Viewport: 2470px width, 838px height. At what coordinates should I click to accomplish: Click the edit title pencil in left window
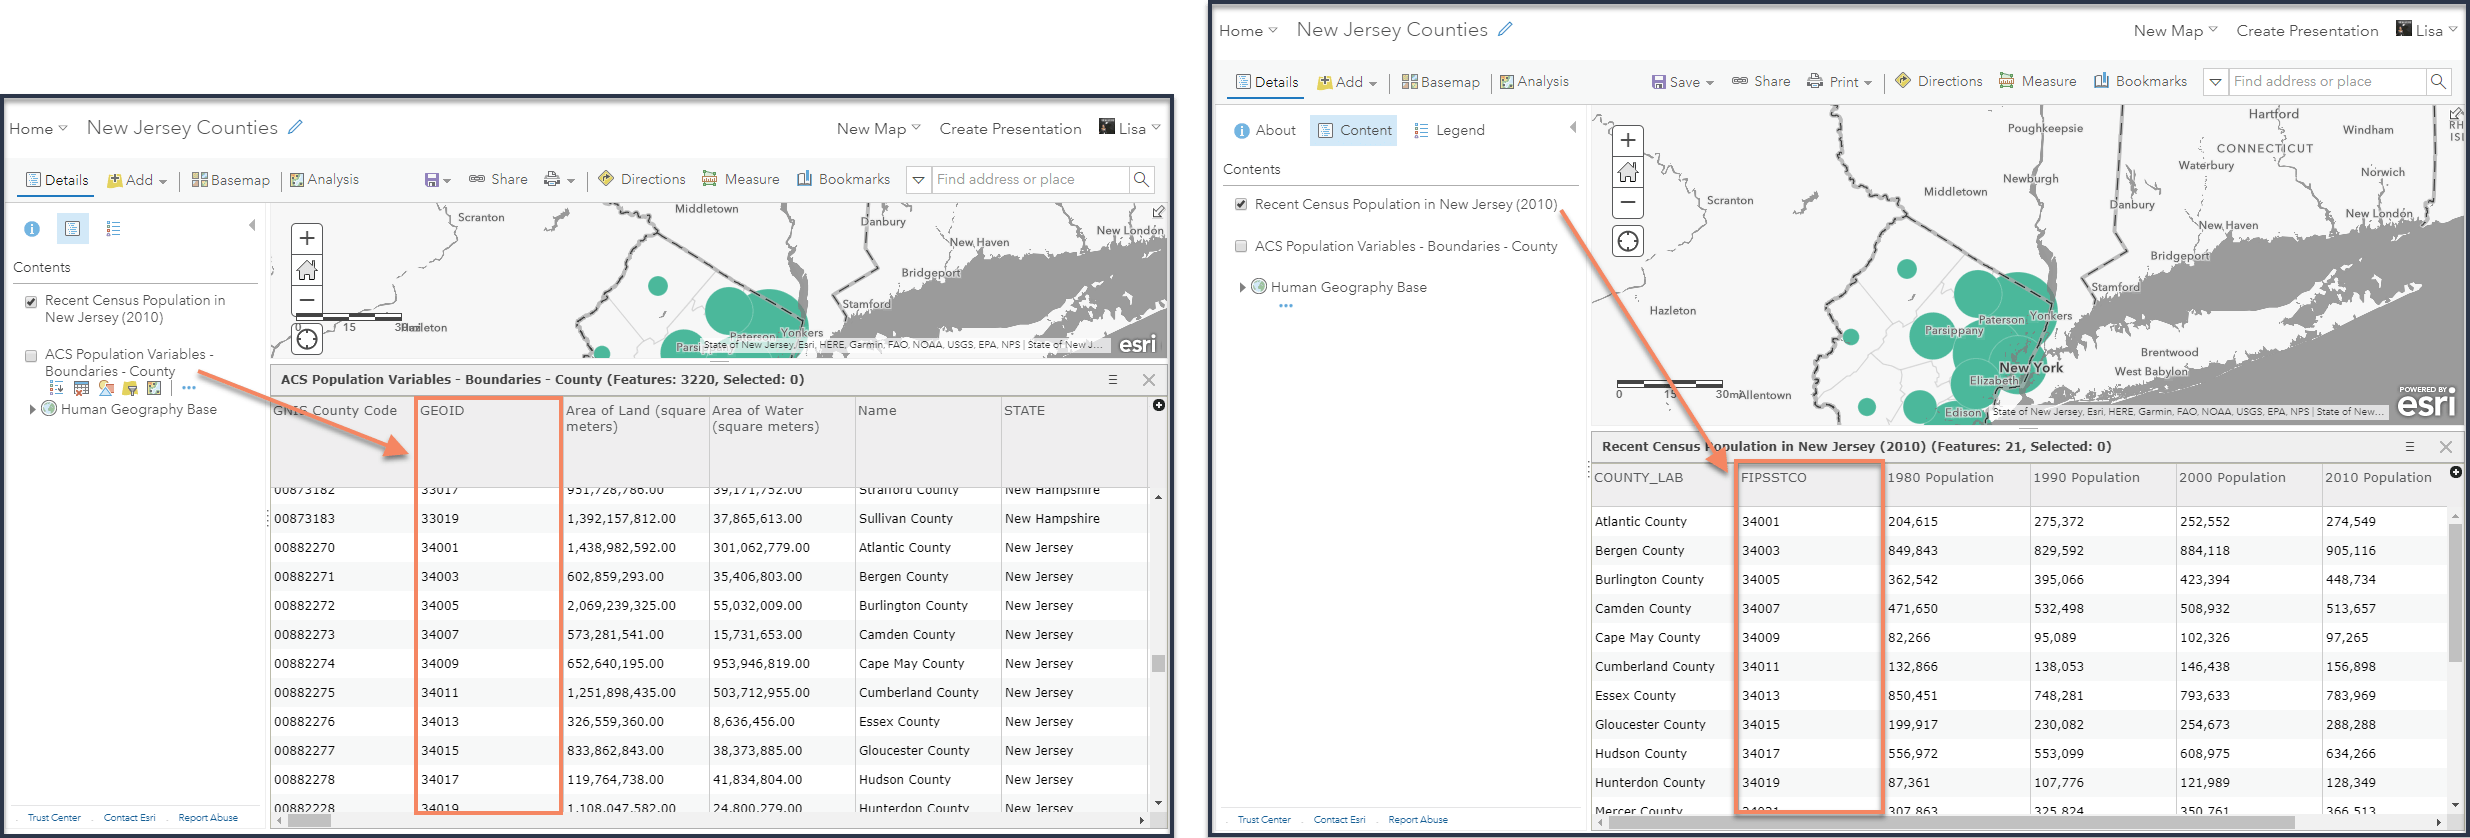295,127
